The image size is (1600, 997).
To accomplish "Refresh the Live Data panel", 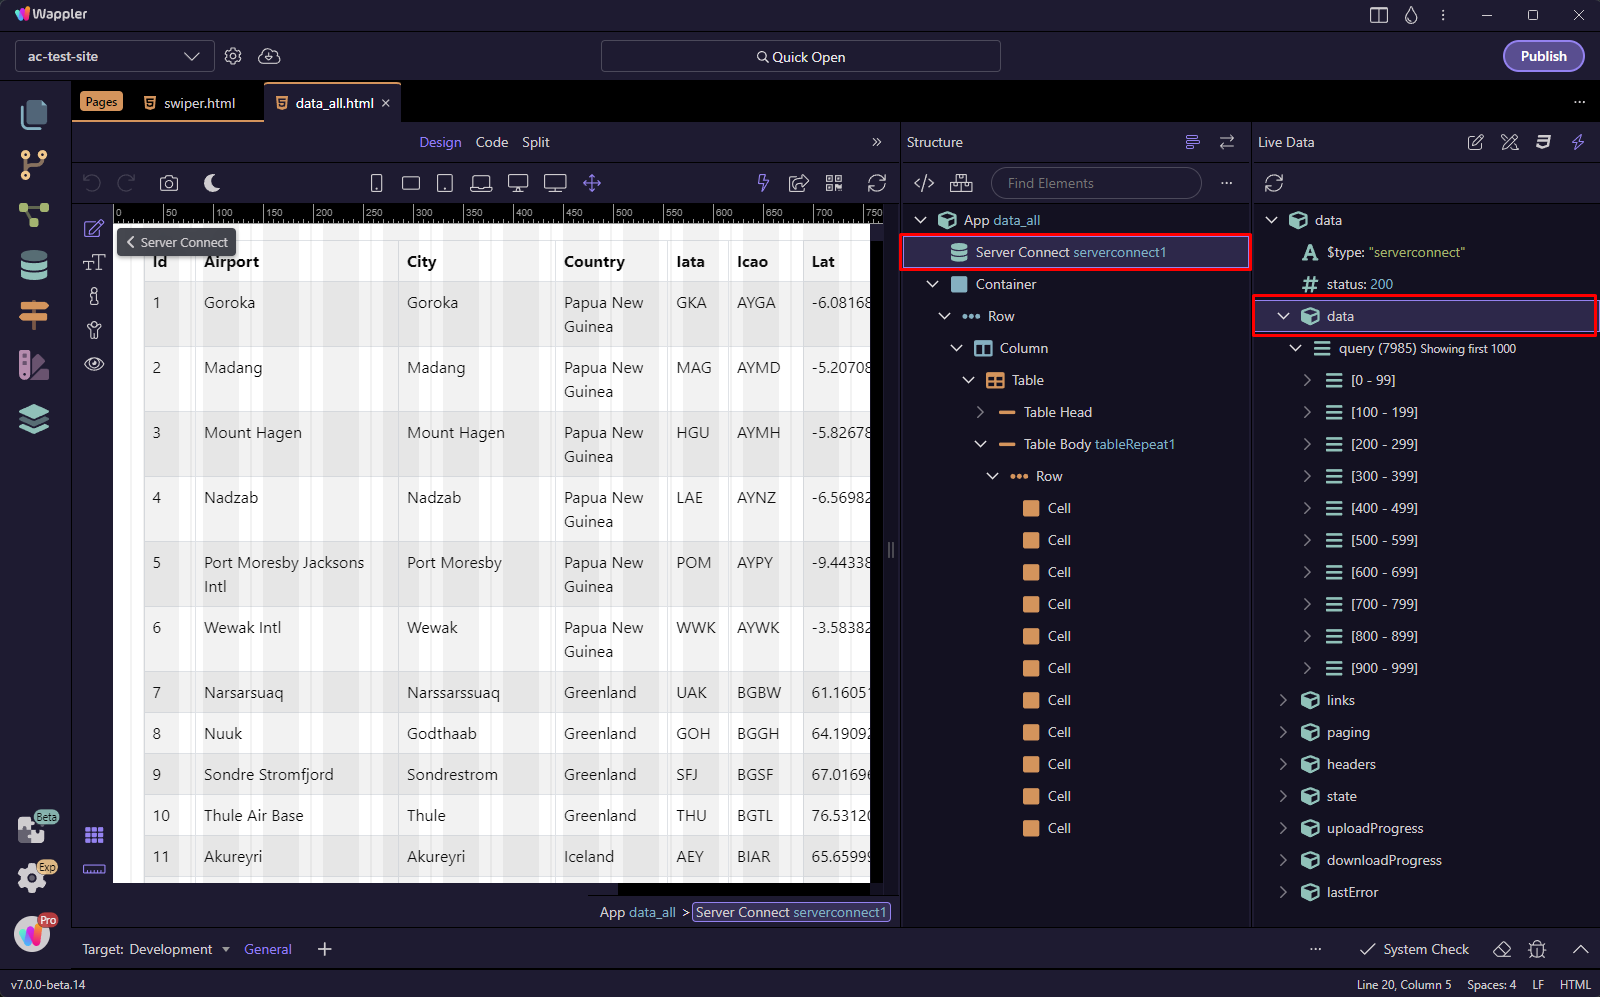I will click(x=1274, y=183).
